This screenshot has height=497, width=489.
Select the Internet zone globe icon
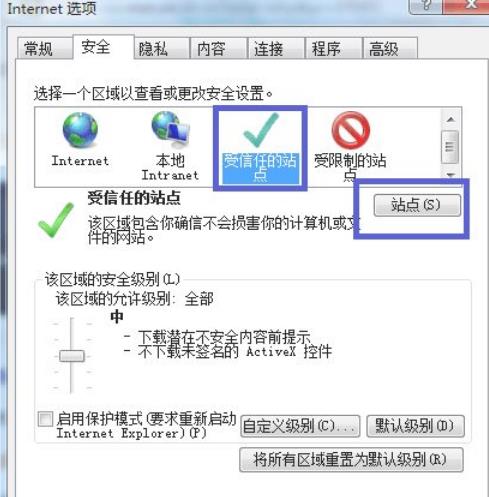[x=80, y=130]
